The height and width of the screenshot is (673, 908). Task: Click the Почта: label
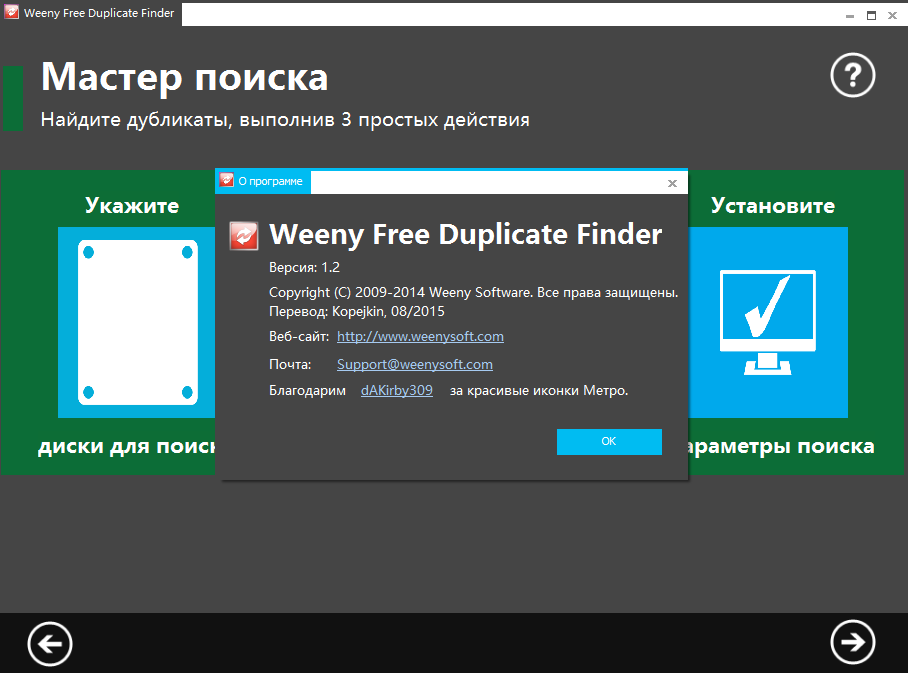click(x=290, y=364)
